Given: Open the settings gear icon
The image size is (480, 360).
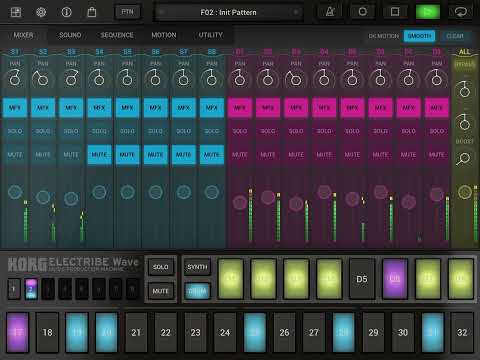Looking at the screenshot, I should [x=41, y=12].
